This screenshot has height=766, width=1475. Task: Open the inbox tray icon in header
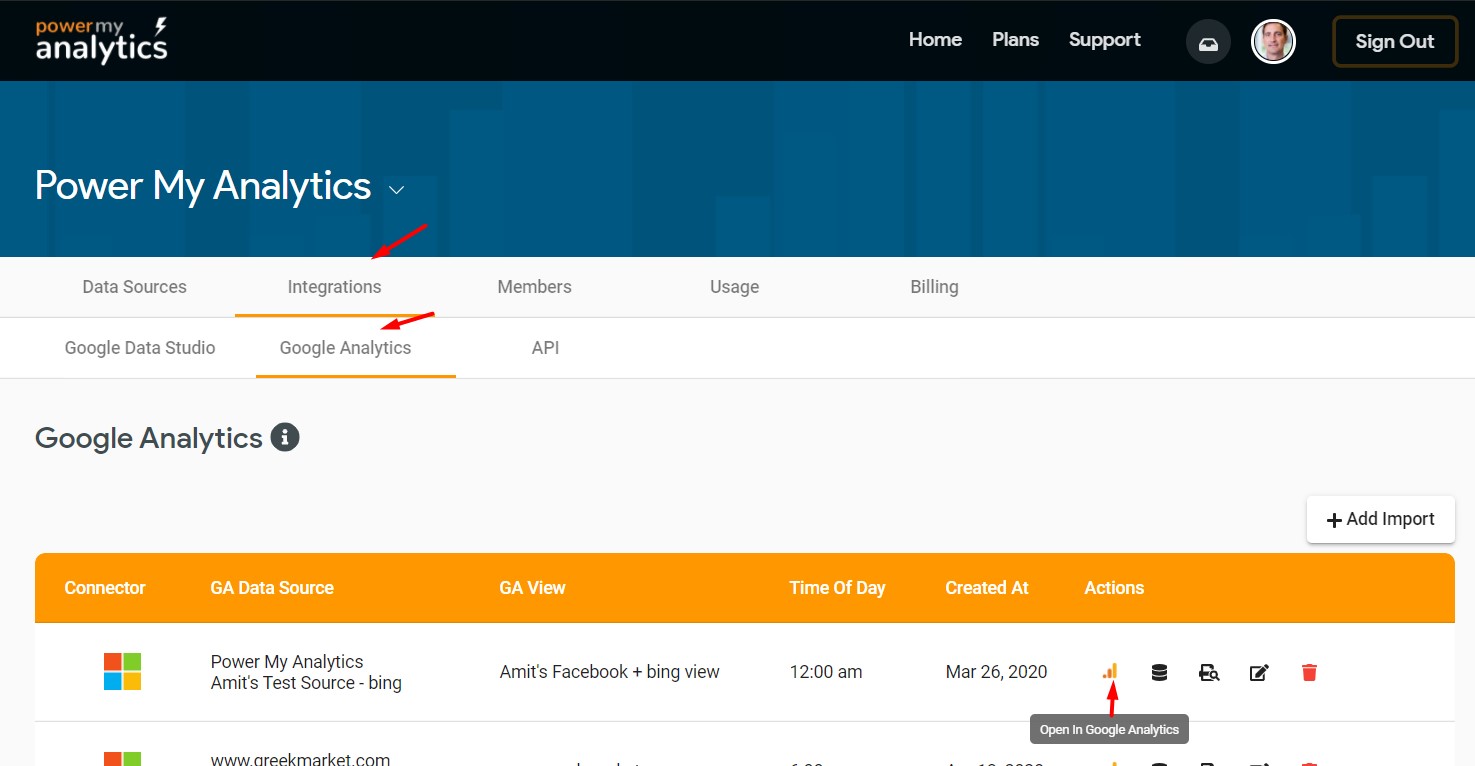point(1208,42)
